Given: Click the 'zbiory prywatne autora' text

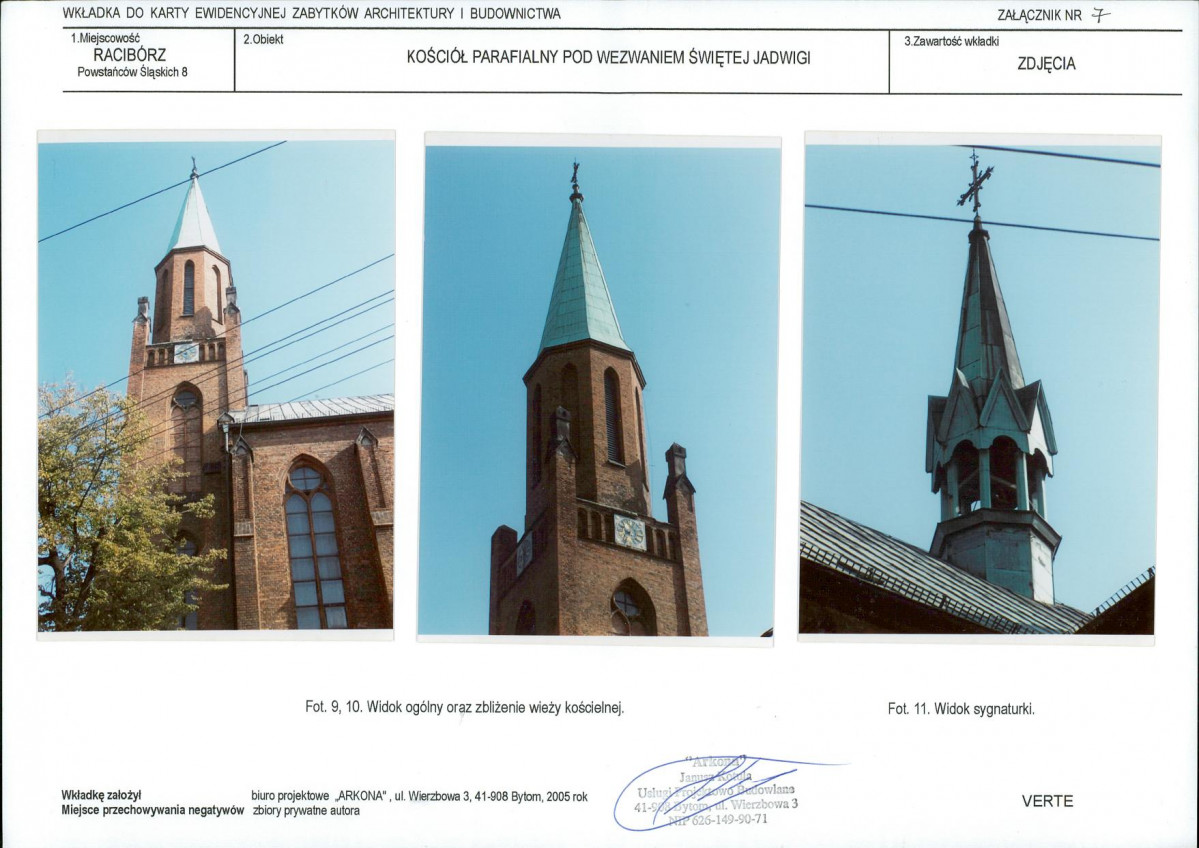Looking at the screenshot, I should (x=306, y=811).
